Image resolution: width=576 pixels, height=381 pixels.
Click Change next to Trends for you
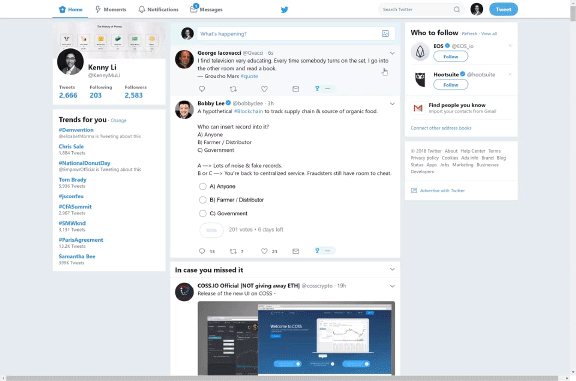118,121
